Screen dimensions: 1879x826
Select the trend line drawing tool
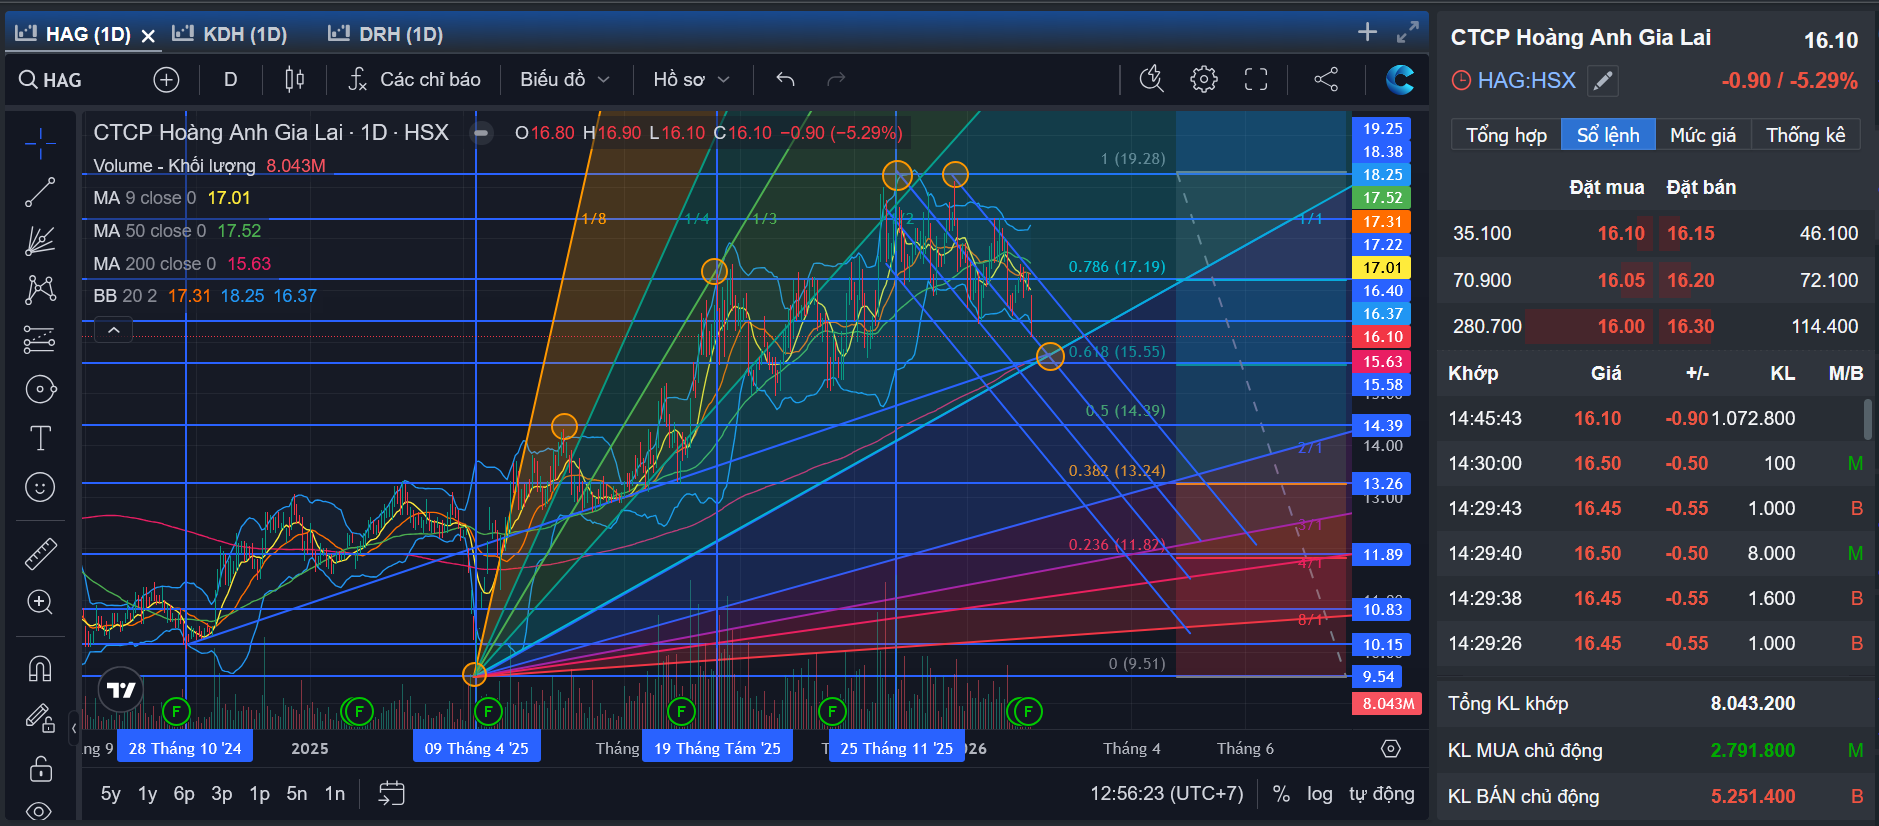pyautogui.click(x=40, y=192)
